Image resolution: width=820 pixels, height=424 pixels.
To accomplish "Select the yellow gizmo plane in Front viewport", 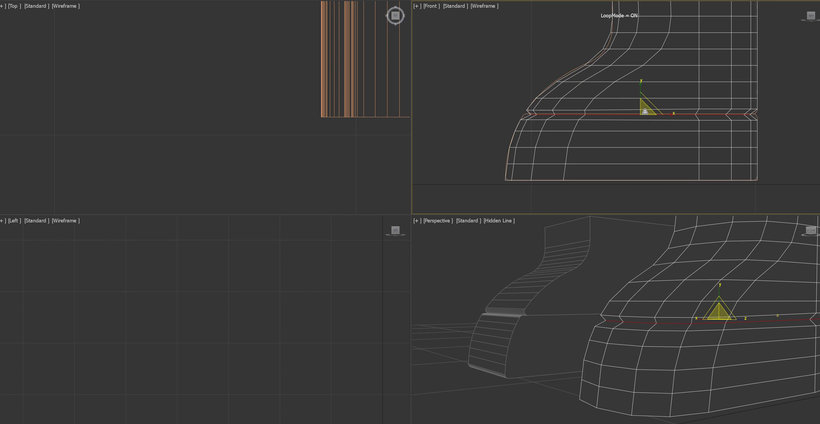I will (646, 108).
